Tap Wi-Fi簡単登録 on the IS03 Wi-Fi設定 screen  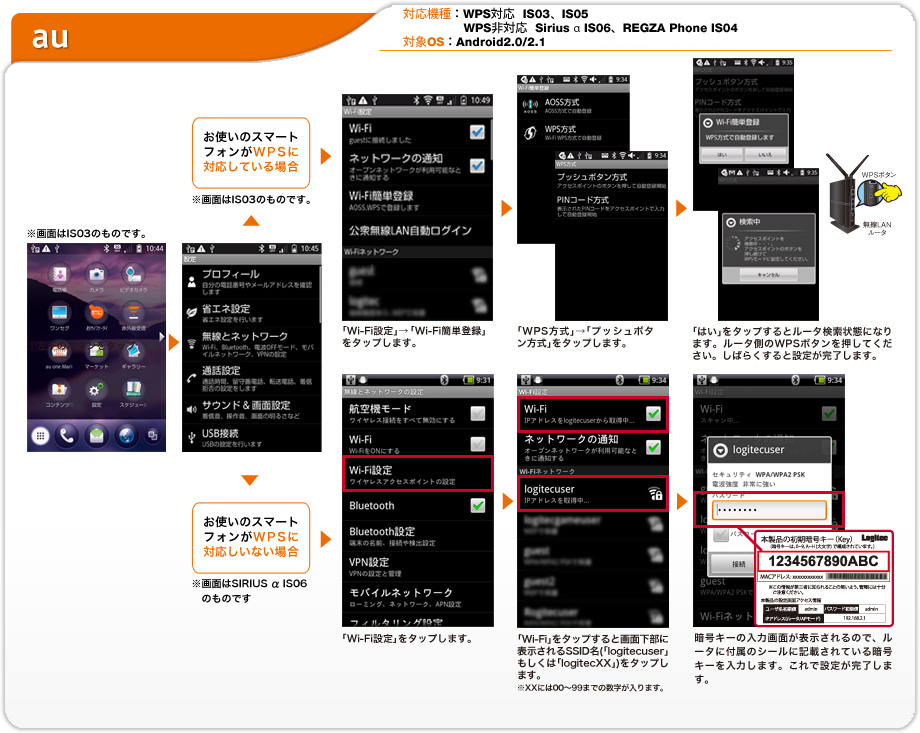point(417,200)
